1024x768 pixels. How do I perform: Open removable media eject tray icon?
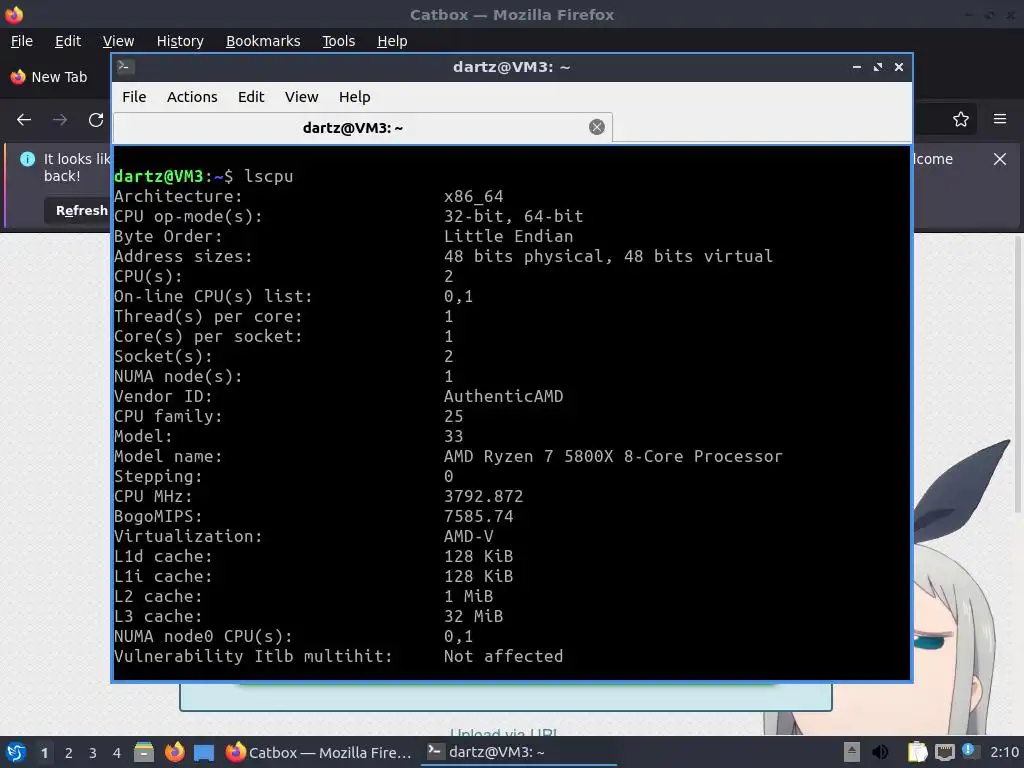[852, 752]
